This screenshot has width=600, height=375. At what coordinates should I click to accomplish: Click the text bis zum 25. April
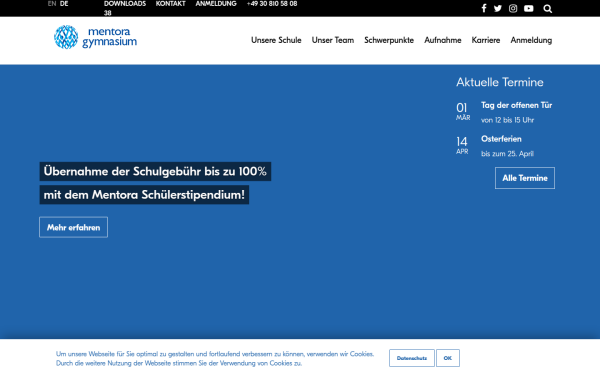(x=507, y=154)
